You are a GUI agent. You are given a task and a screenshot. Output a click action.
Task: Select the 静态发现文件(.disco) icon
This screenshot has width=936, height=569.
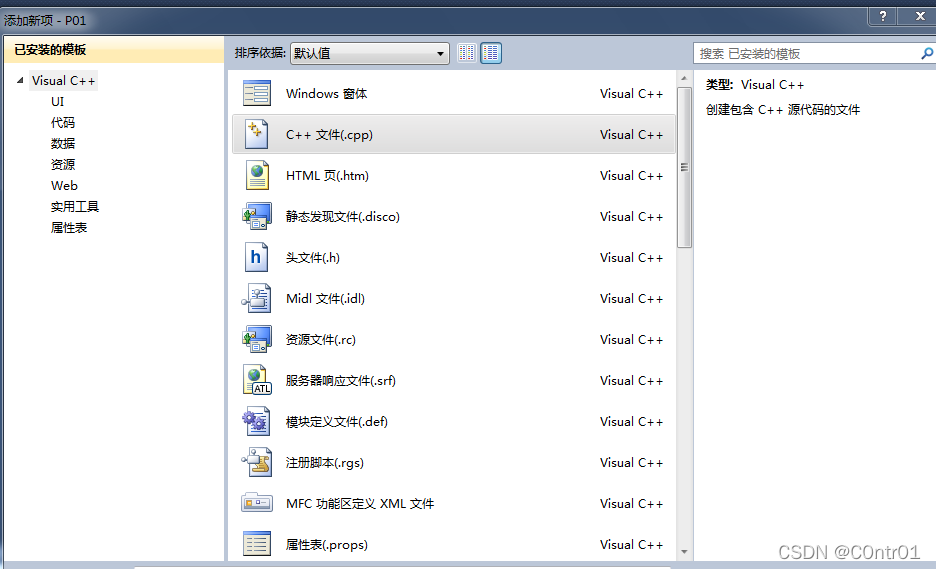click(x=257, y=216)
